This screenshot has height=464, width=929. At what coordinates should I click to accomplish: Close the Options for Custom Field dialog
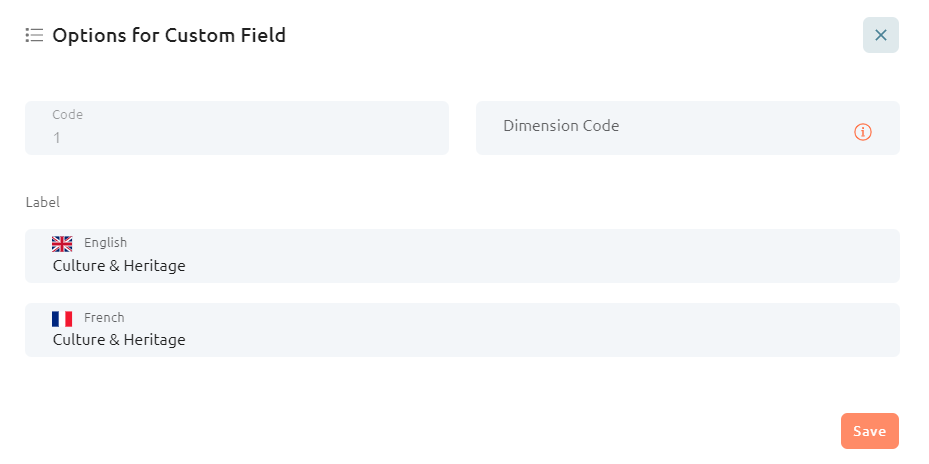(880, 35)
